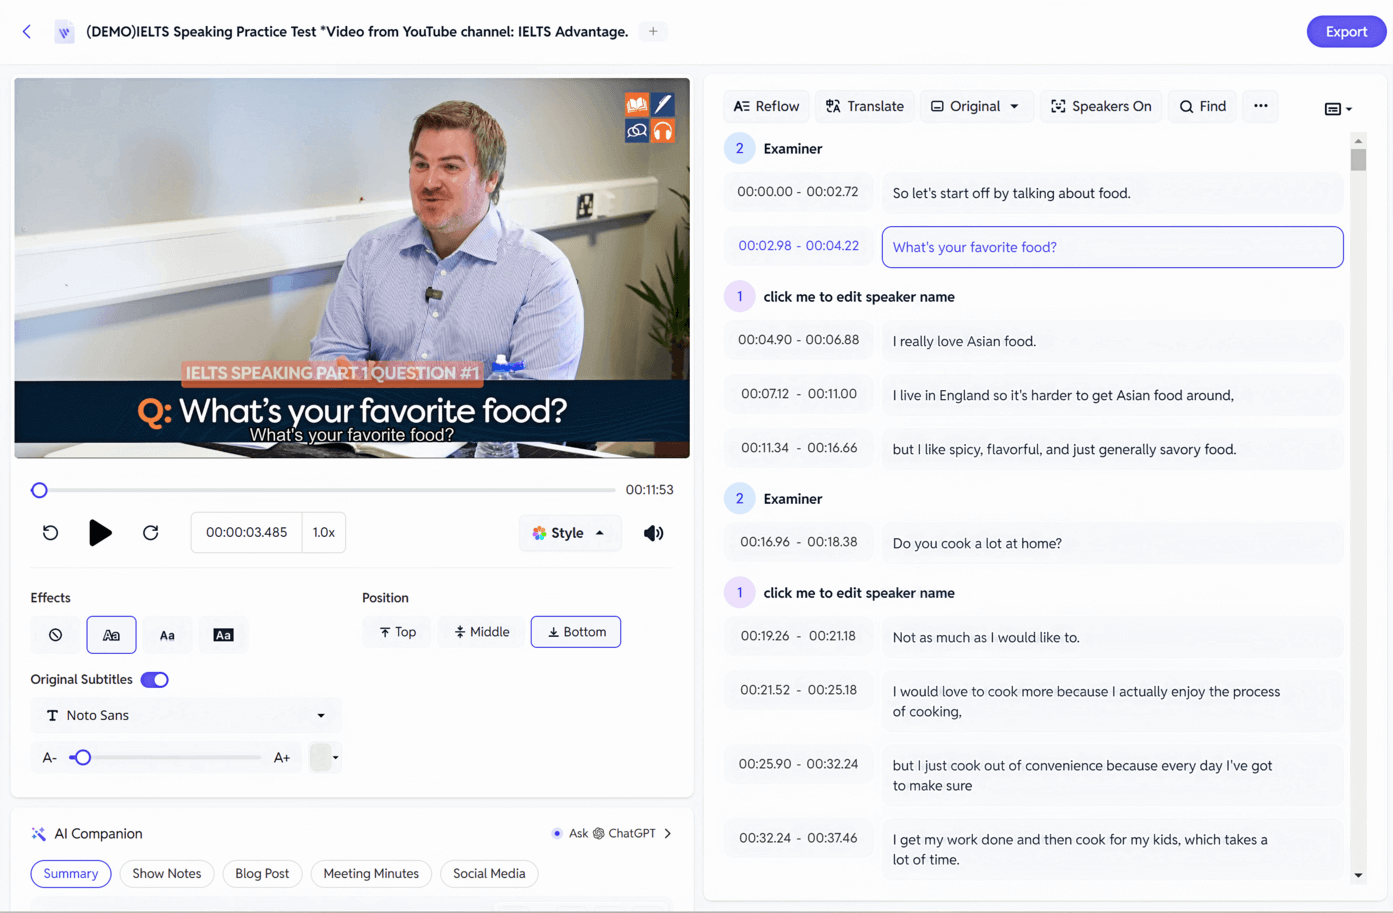The image size is (1393, 913).
Task: Open the Style dropdown
Action: pos(569,533)
